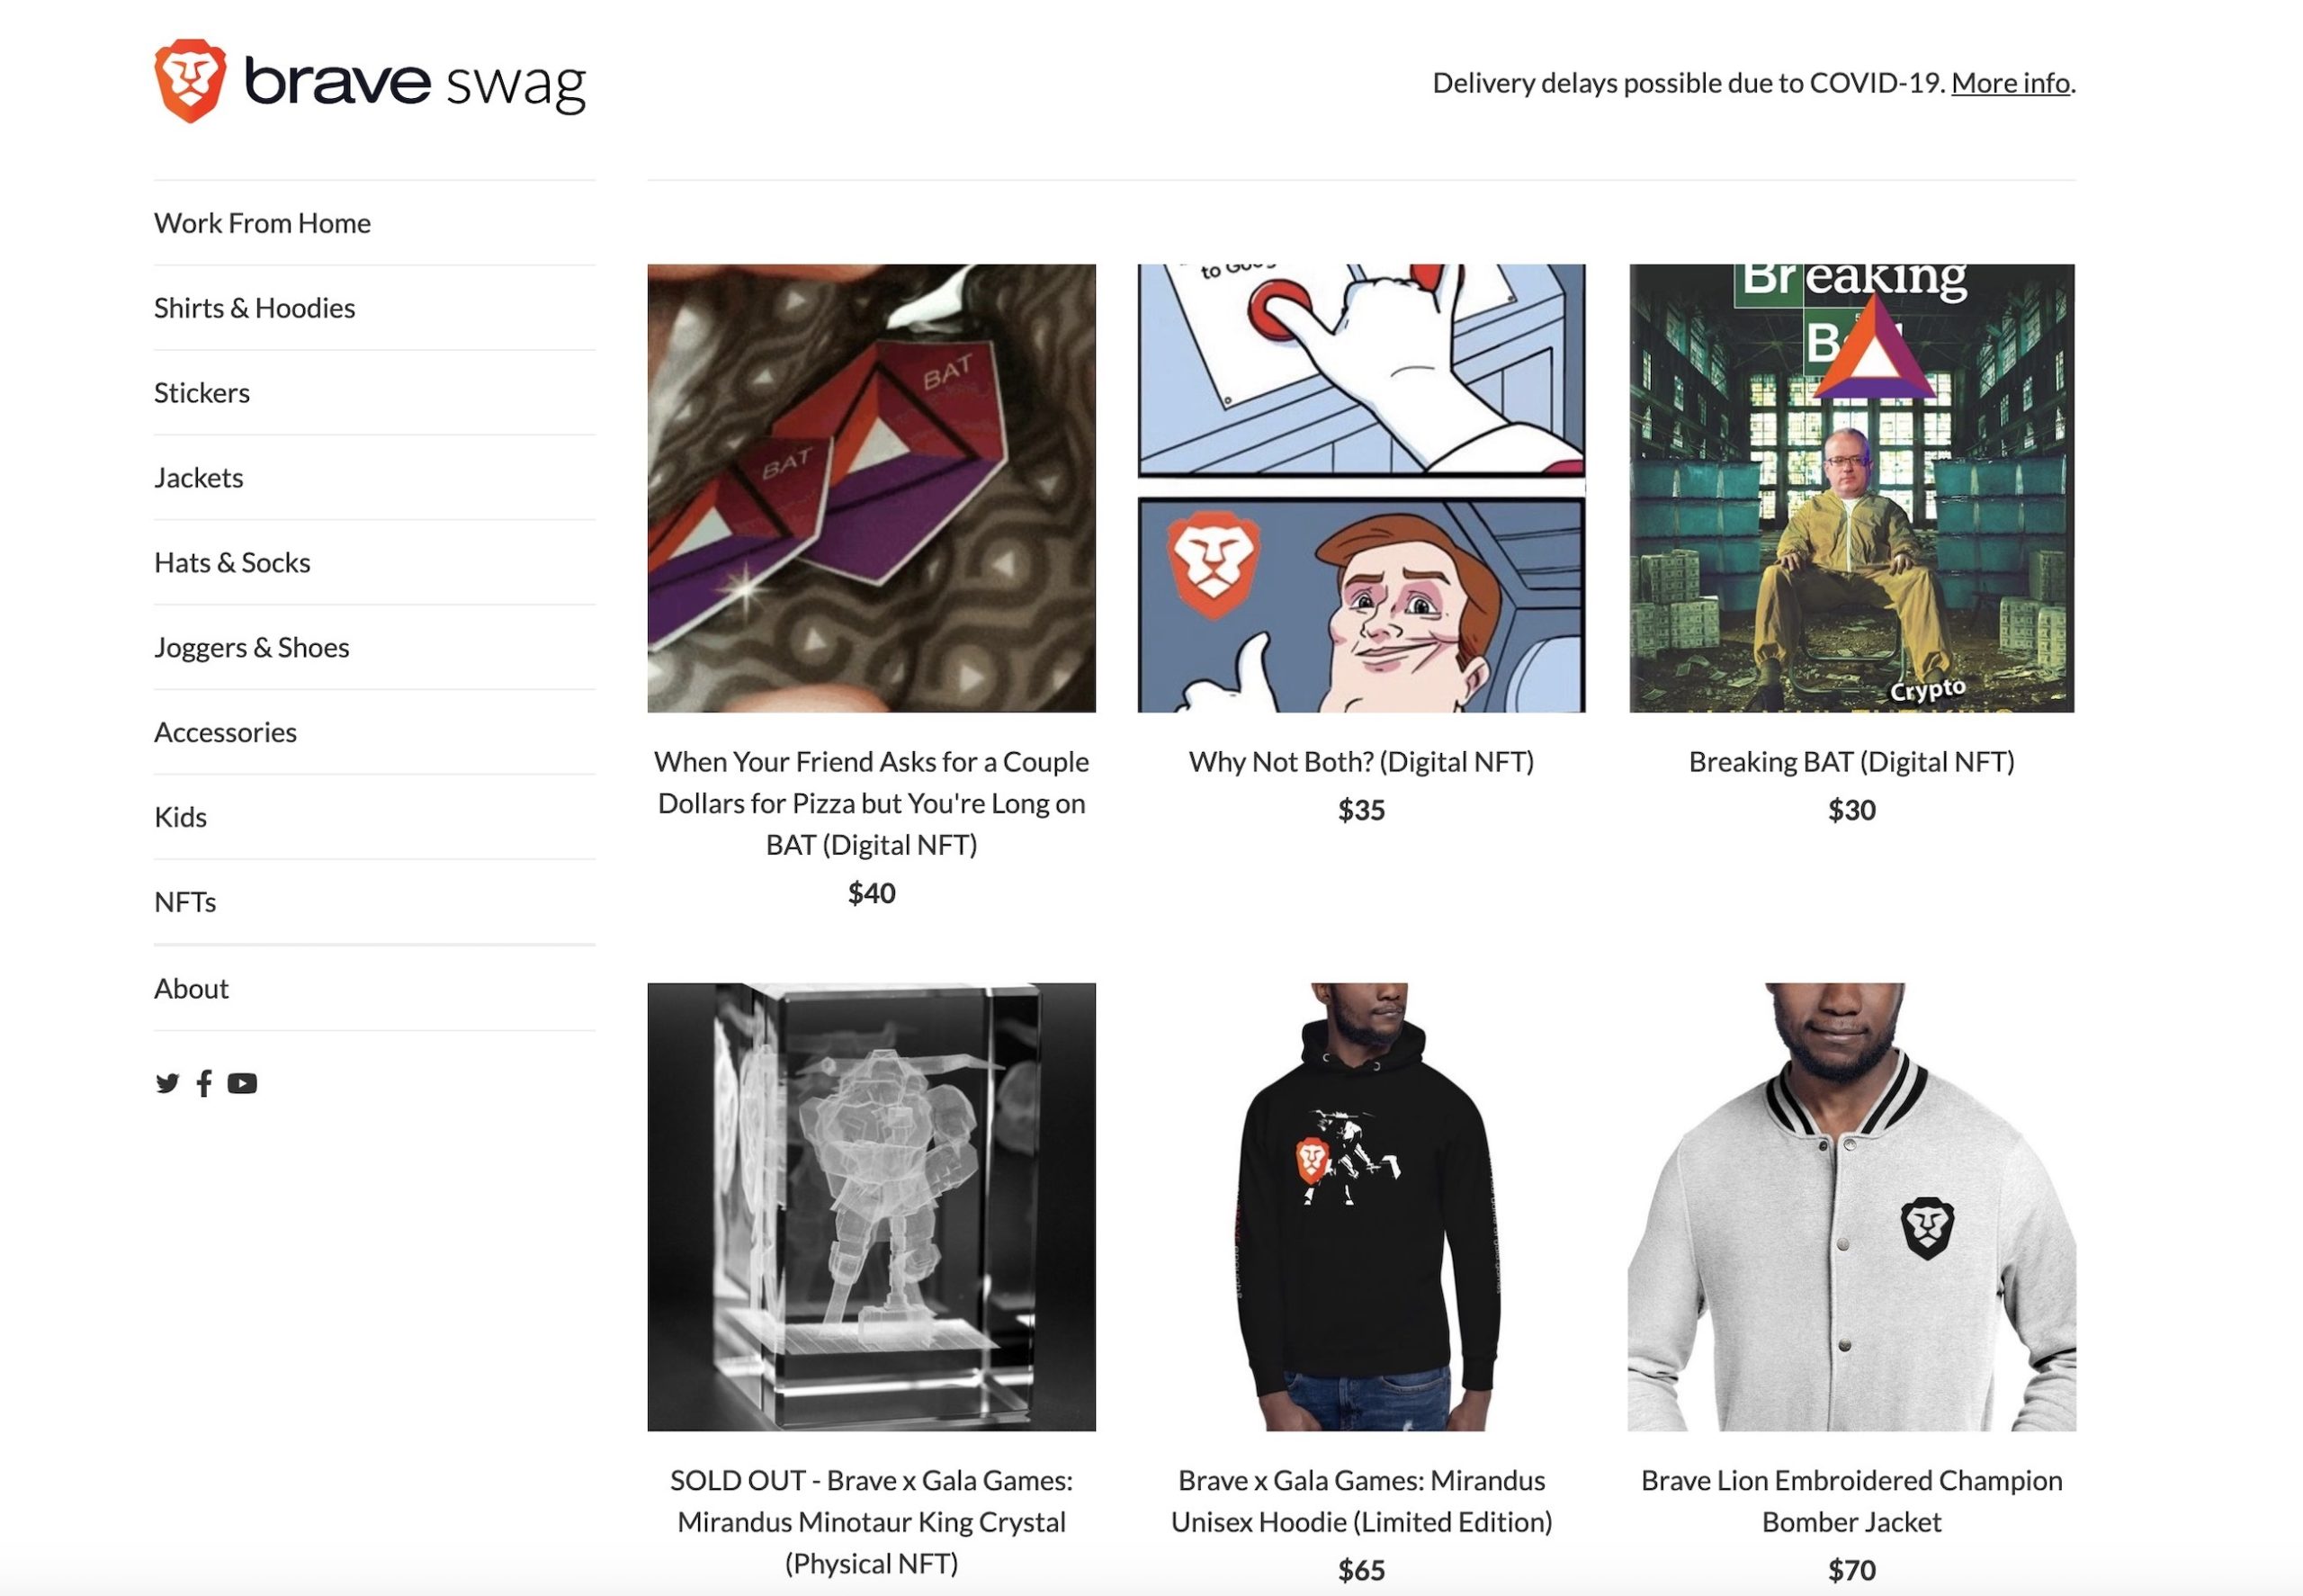View the Why Not Both meme thumbnail
This screenshot has height=1596, width=2303.
pos(1361,488)
